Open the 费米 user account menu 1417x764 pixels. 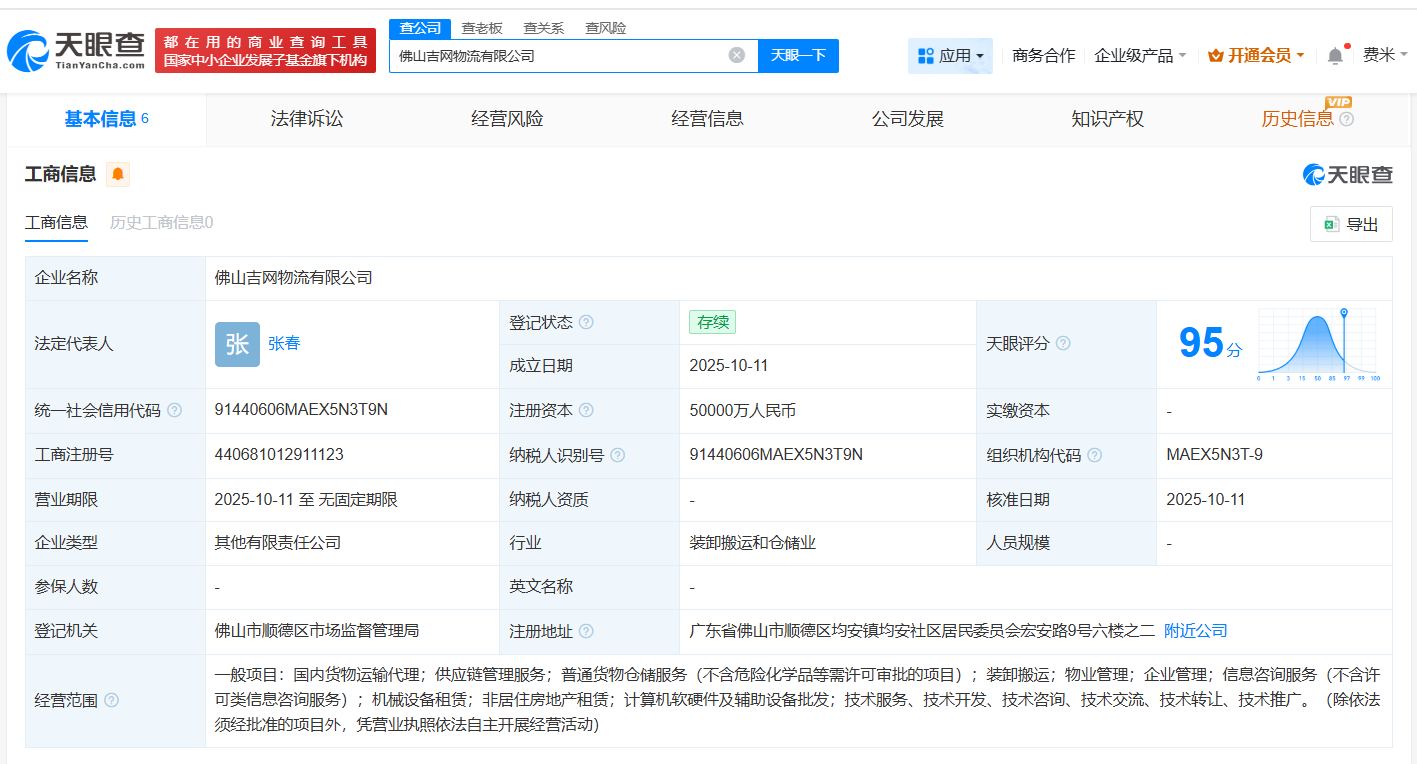click(1385, 56)
